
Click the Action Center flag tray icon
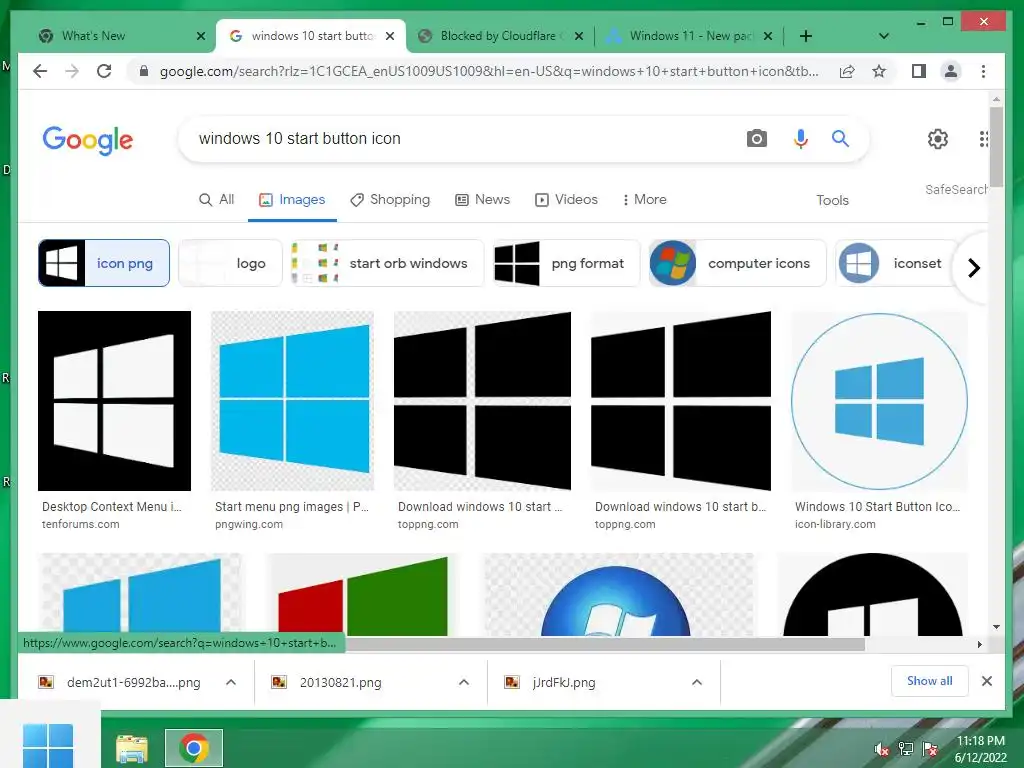click(x=930, y=749)
